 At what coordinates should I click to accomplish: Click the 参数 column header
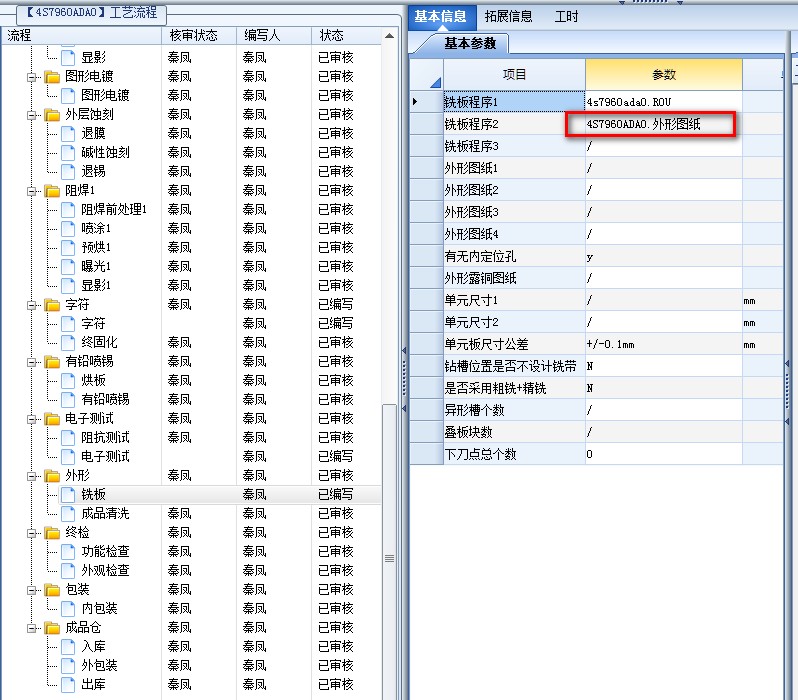664,75
